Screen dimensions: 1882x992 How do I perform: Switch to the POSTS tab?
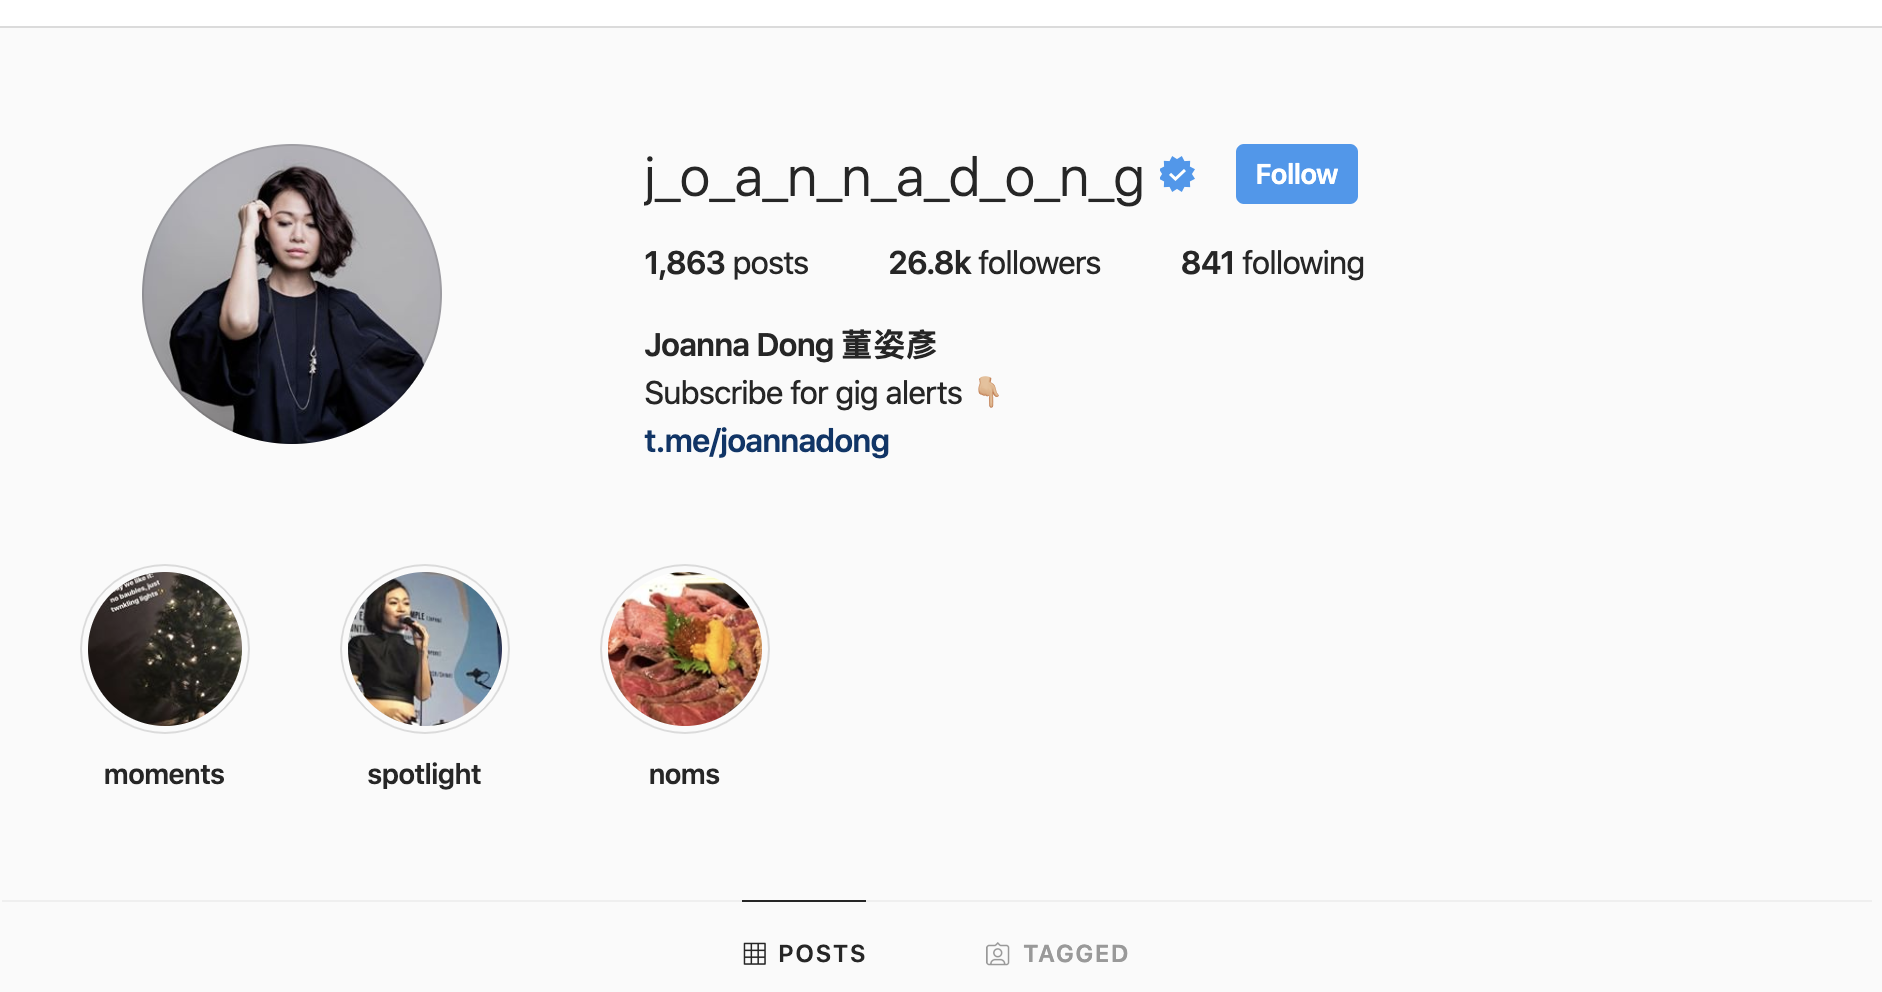(804, 953)
